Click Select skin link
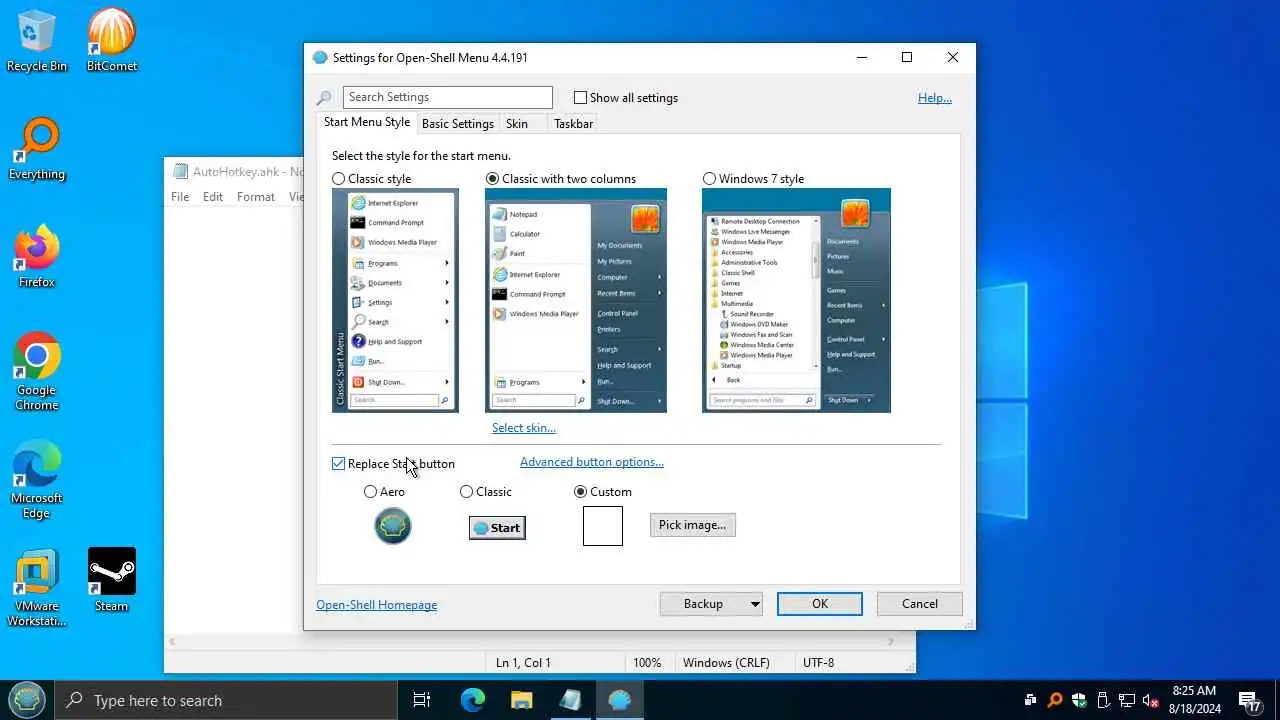Screen dimensions: 1280x720 524,428
